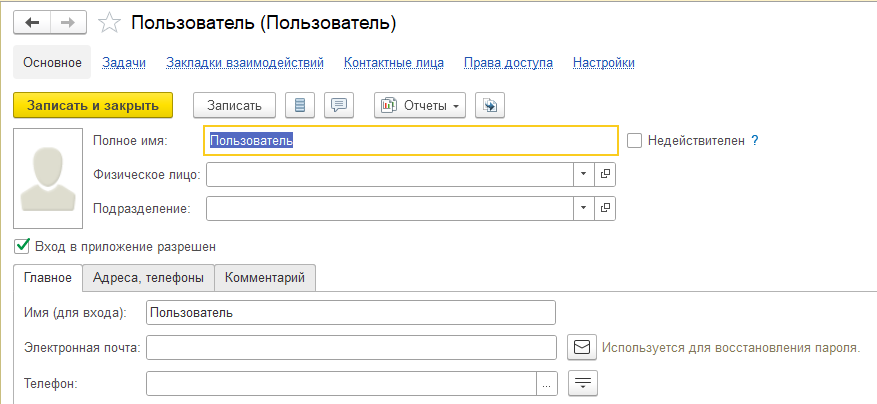Screen dimensions: 877x404
Task: Click the speech bubble toolbar icon
Action: pyautogui.click(x=341, y=105)
